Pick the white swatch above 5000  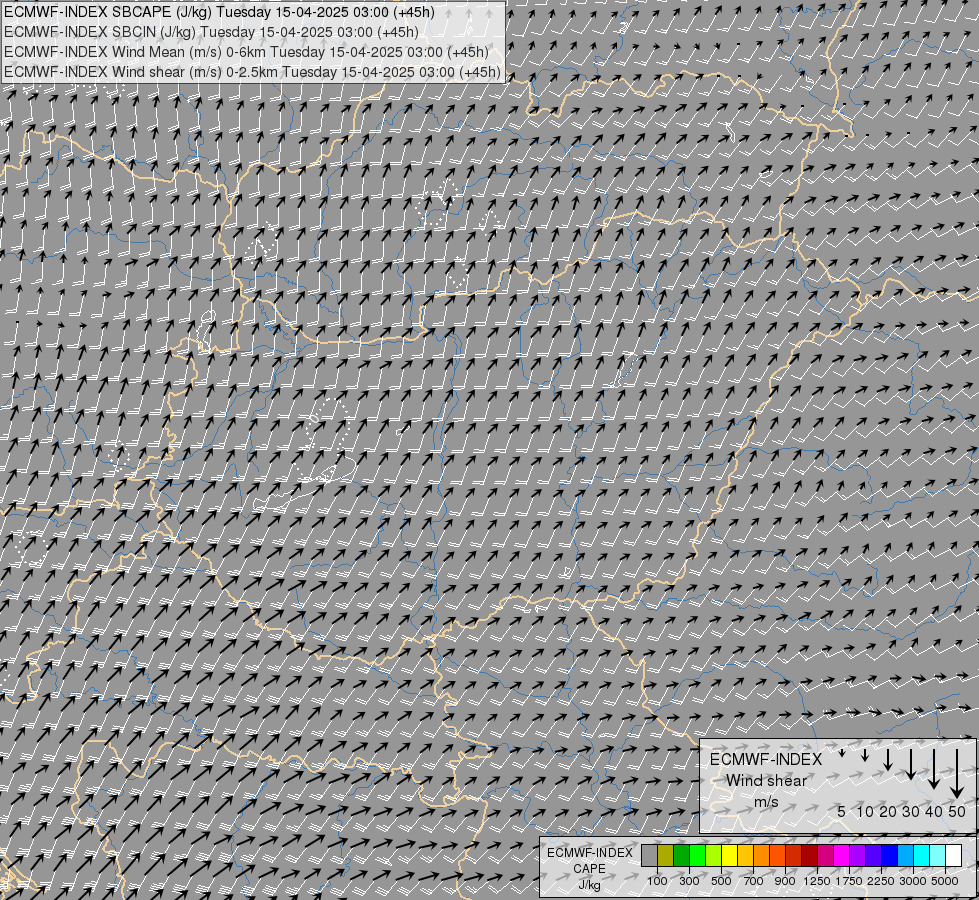tap(954, 856)
